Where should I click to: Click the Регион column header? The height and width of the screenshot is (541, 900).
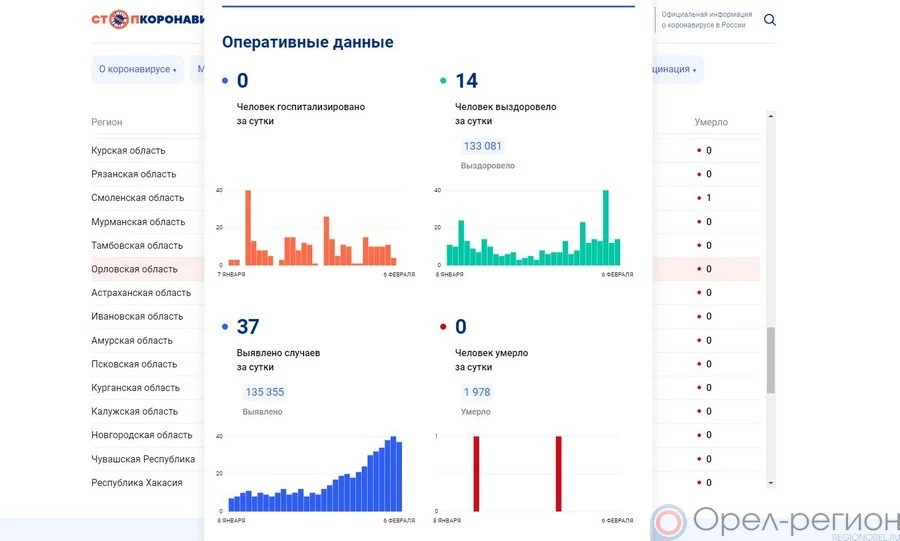(107, 122)
